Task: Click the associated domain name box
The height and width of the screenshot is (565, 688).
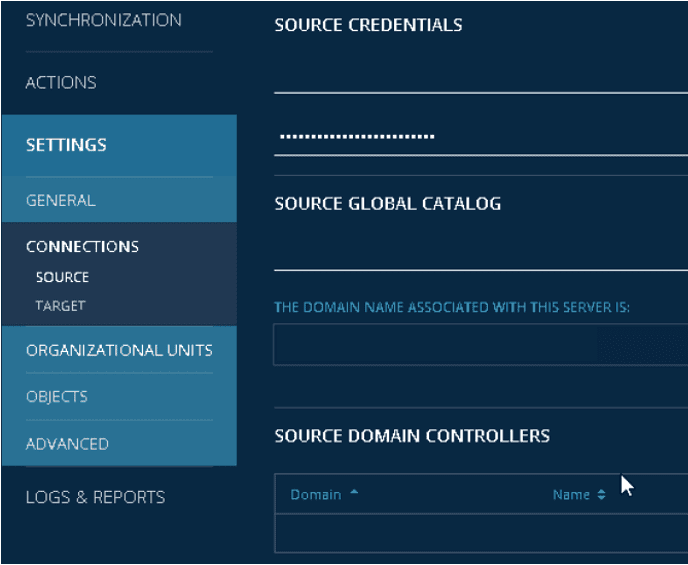Action: coord(480,344)
